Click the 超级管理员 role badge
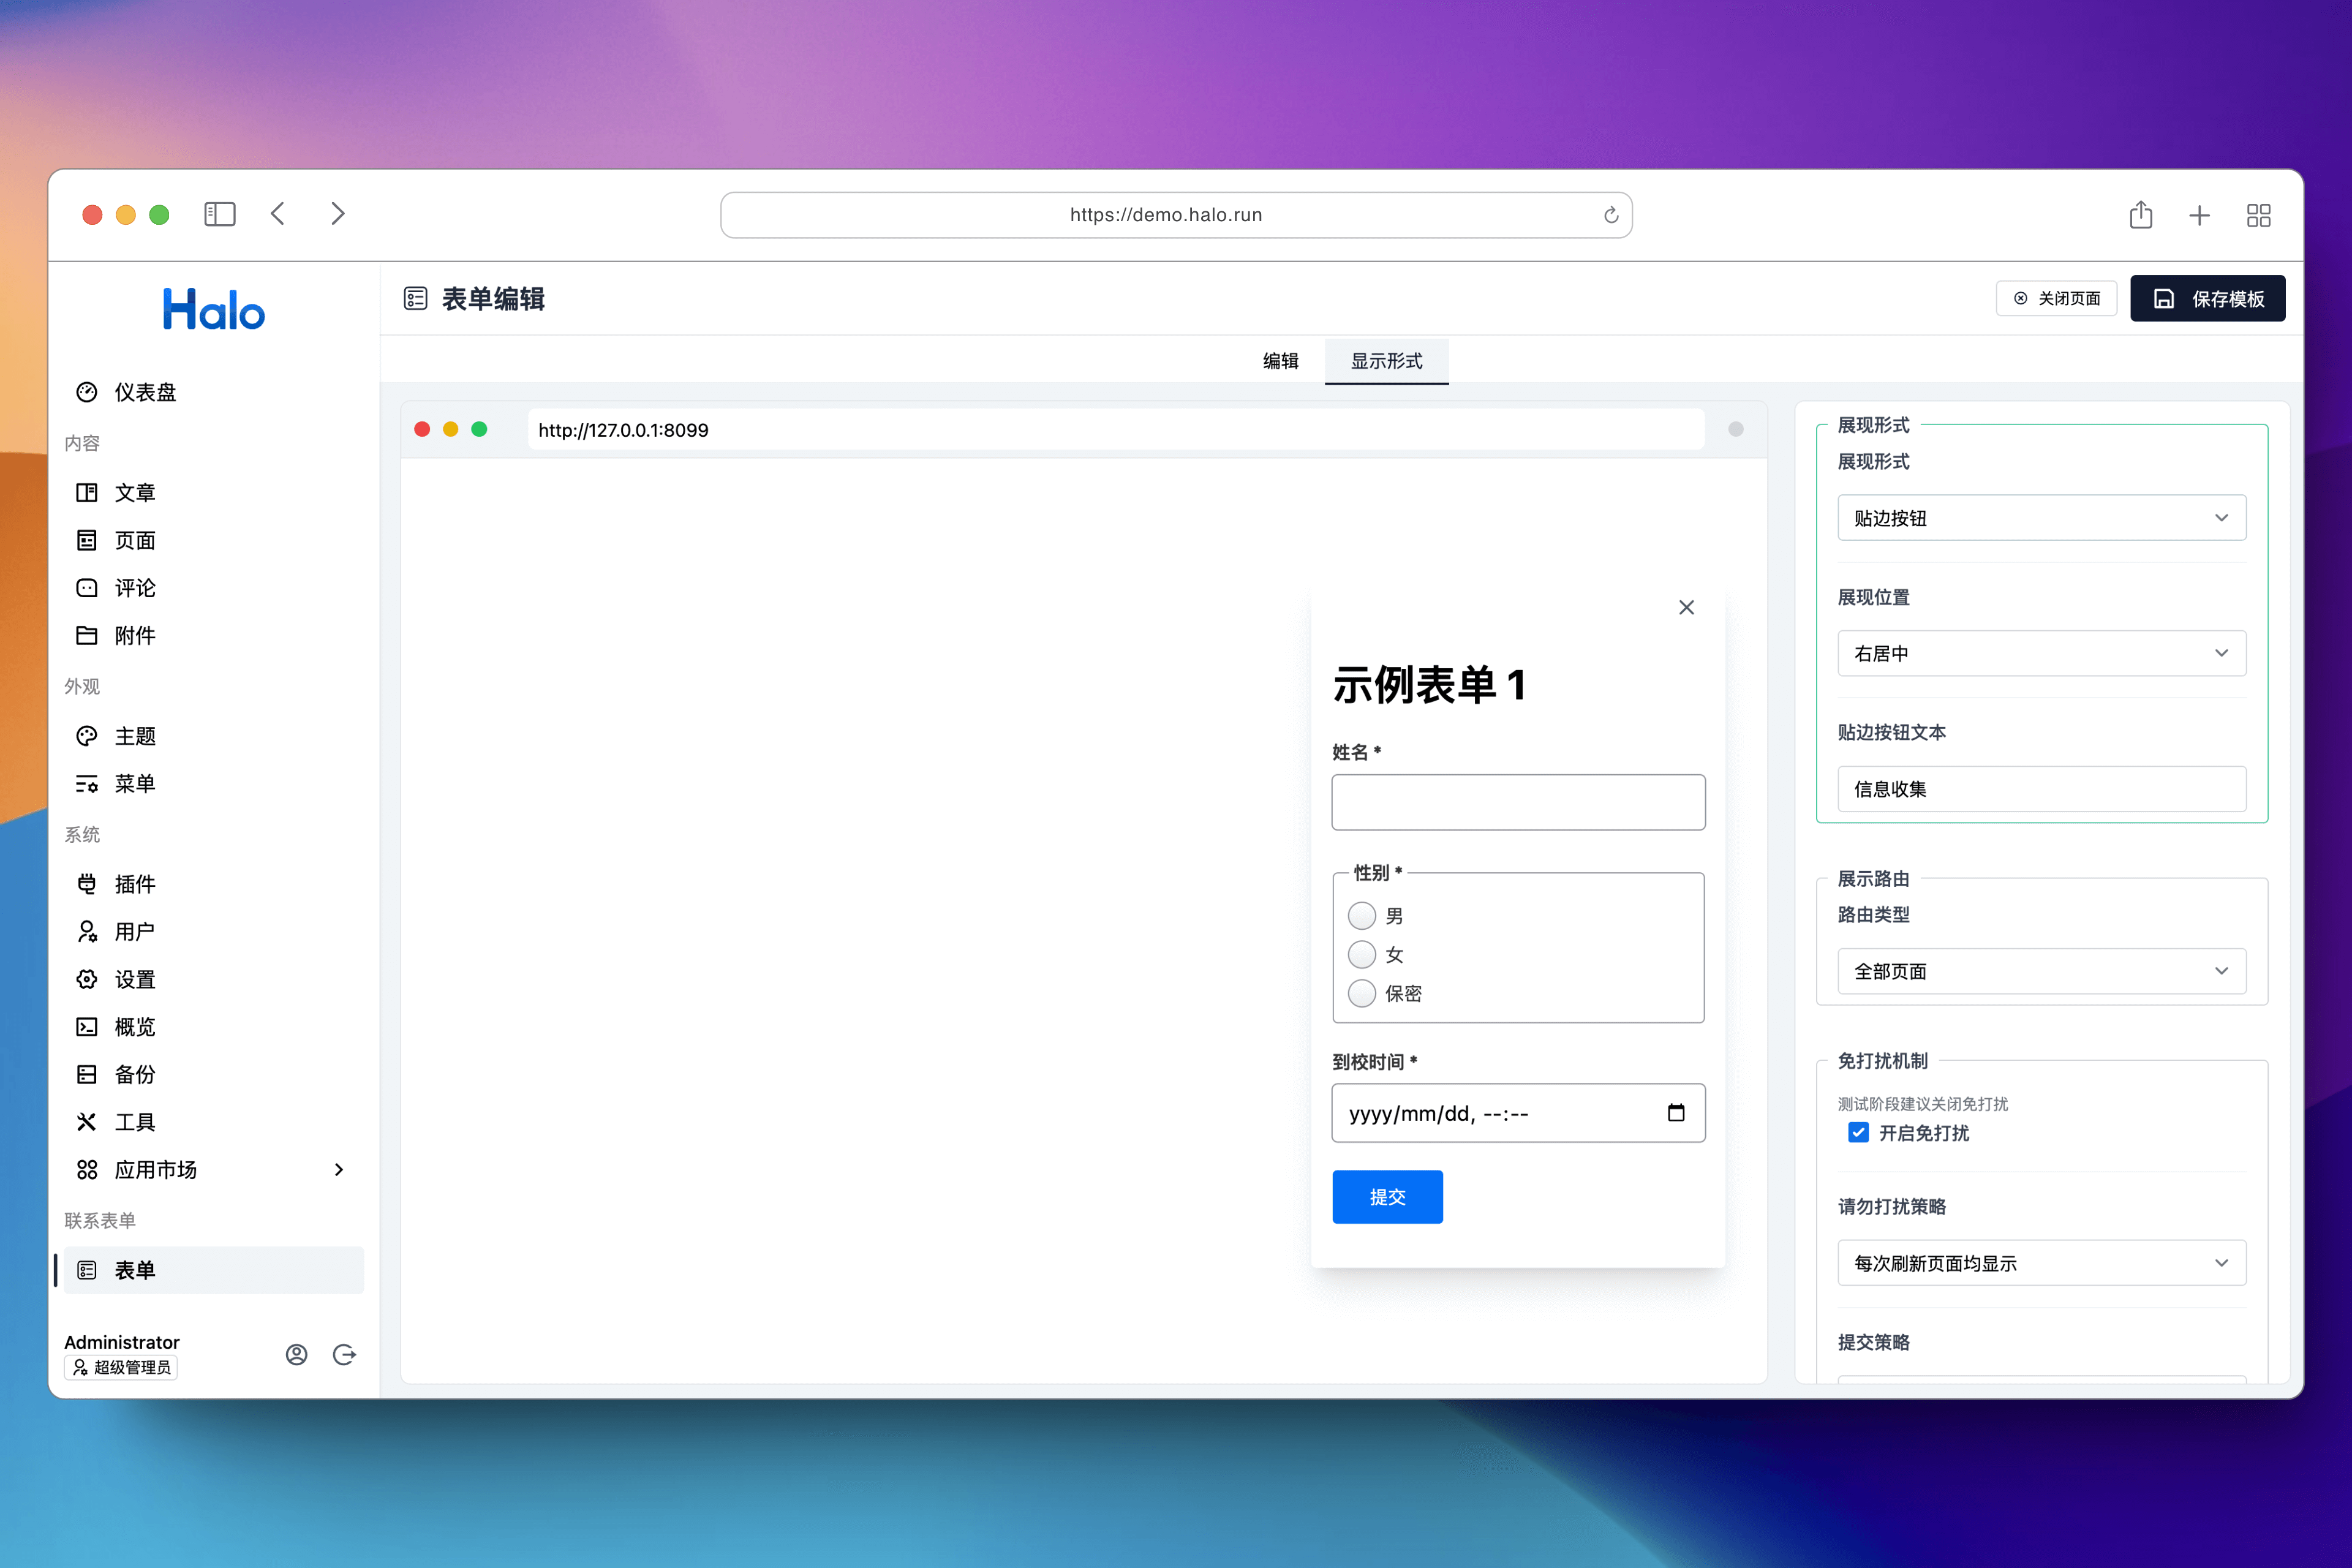The image size is (2352, 1568). [121, 1367]
